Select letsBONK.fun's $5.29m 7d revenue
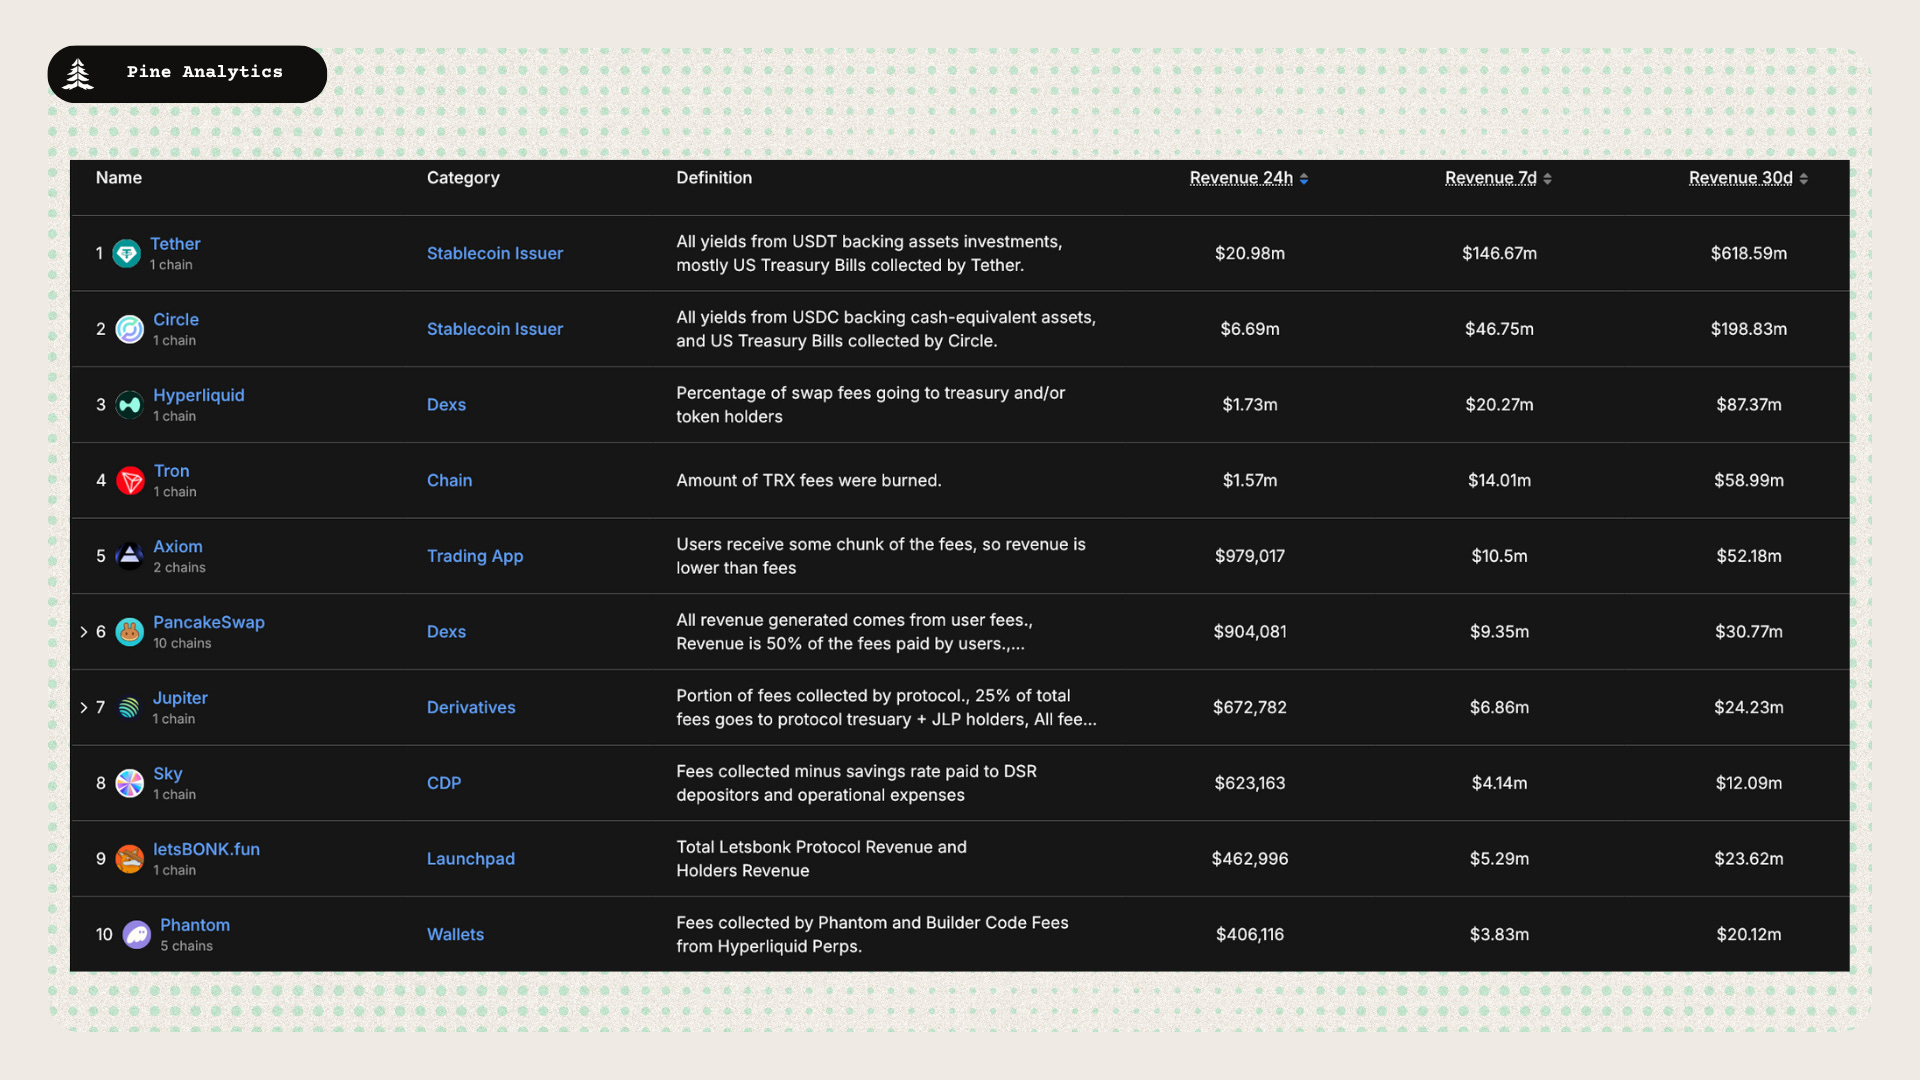The width and height of the screenshot is (1920, 1080). coord(1499,859)
